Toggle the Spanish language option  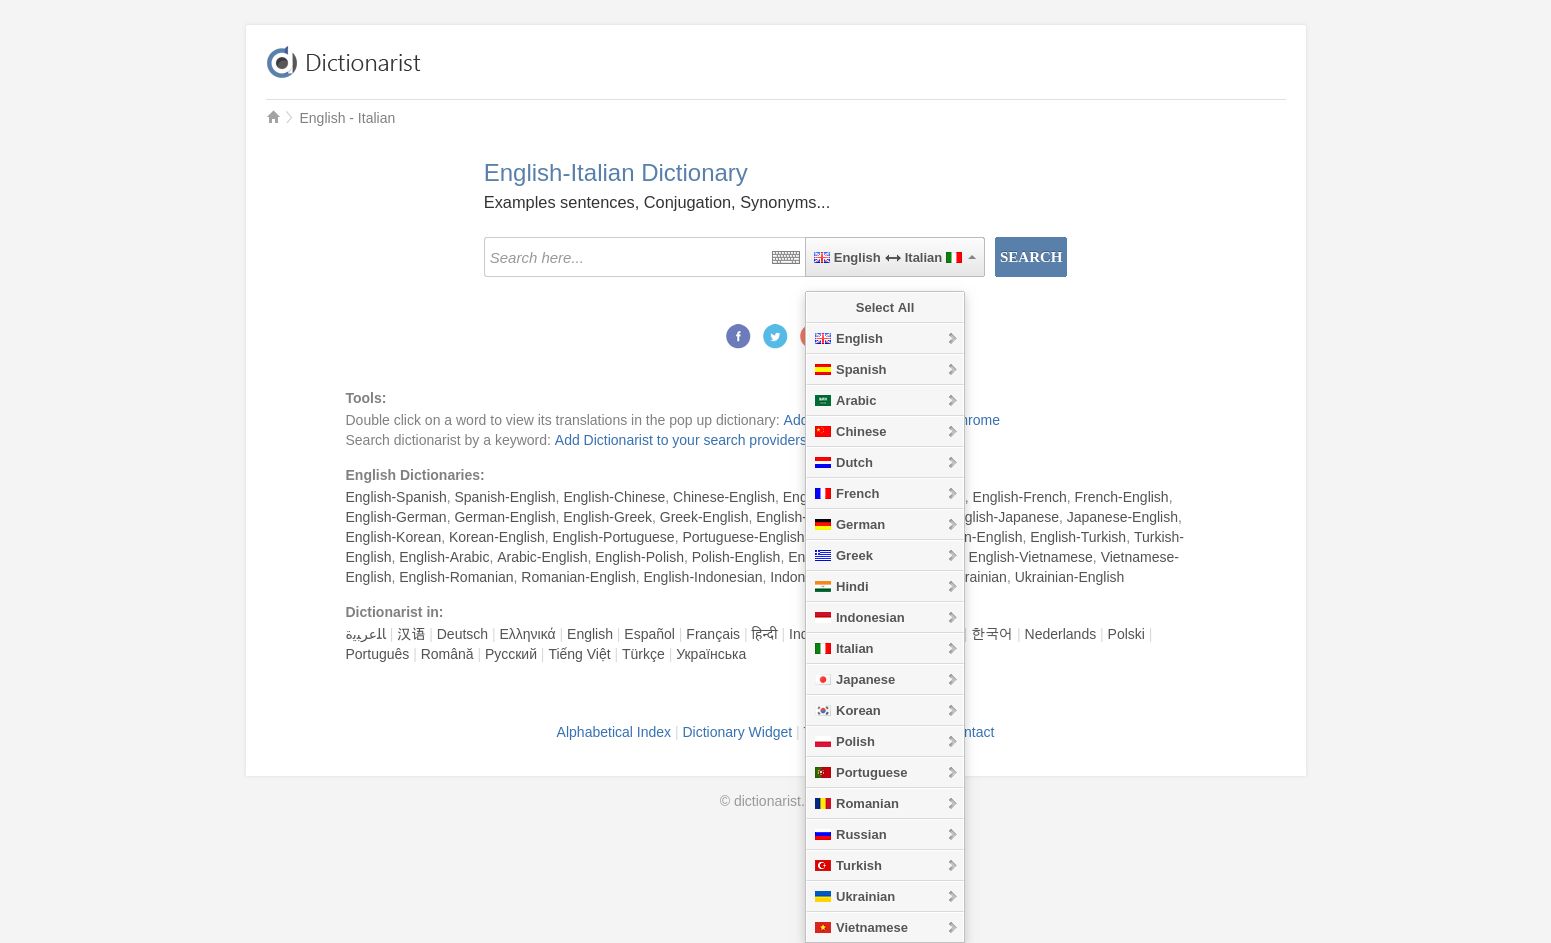tap(861, 369)
